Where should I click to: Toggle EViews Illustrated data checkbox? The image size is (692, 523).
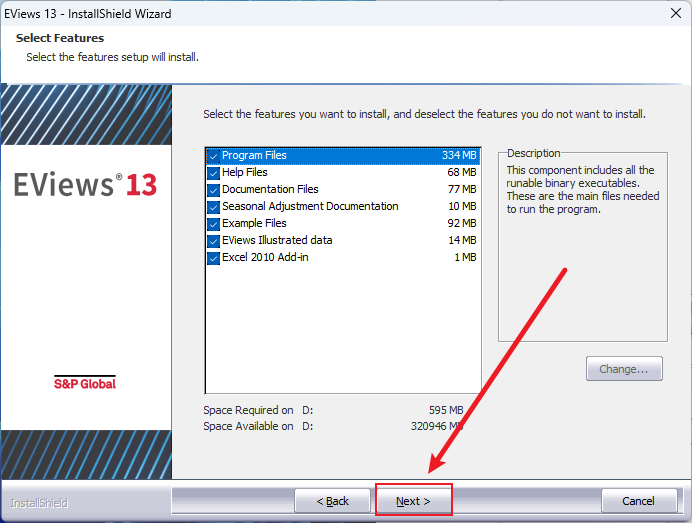point(214,241)
